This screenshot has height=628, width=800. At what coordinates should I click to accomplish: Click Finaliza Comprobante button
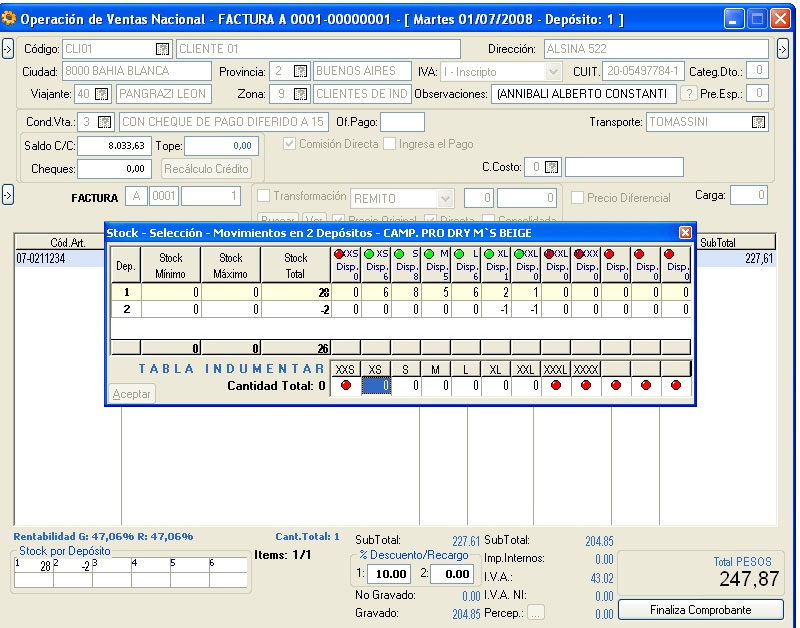point(700,609)
